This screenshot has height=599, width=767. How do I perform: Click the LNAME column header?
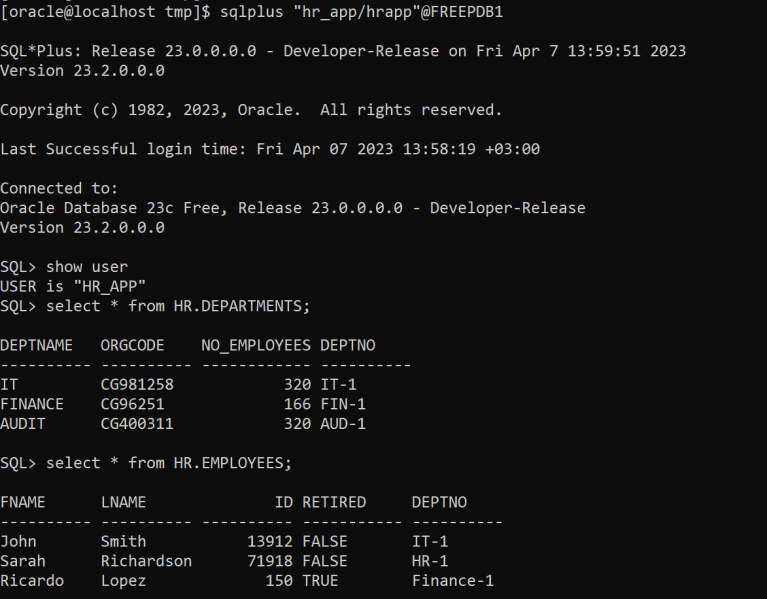pos(123,502)
